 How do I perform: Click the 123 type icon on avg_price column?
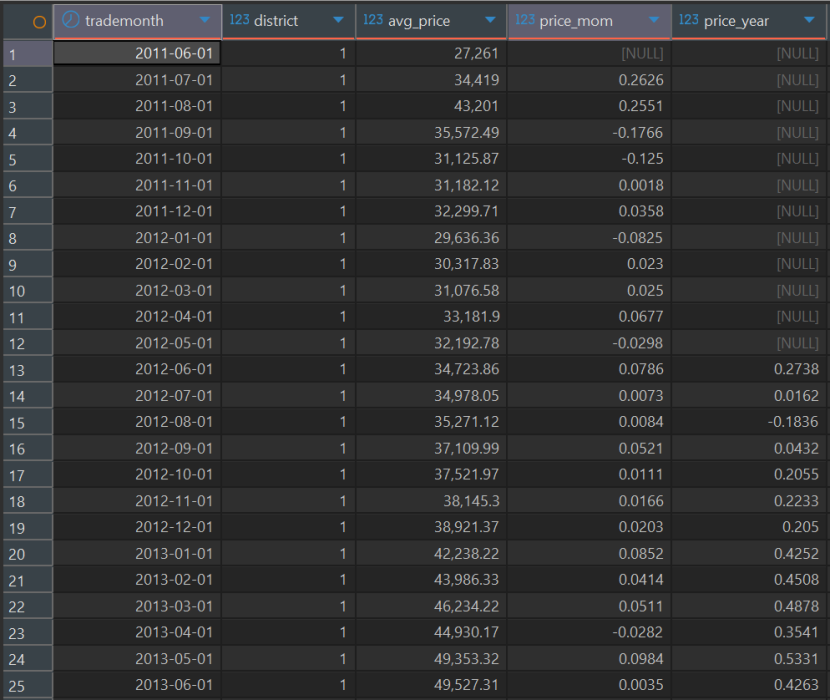coord(373,20)
